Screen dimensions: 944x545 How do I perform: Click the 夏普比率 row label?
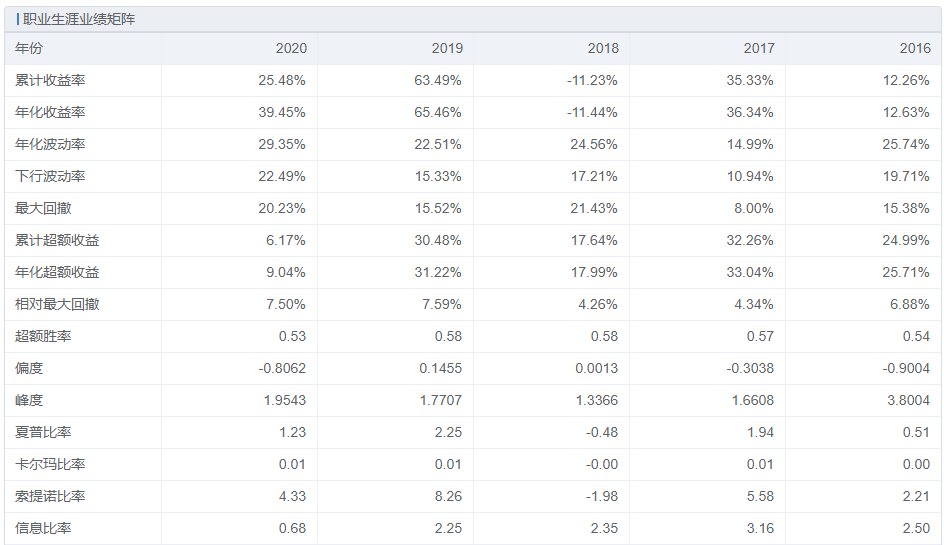click(43, 432)
